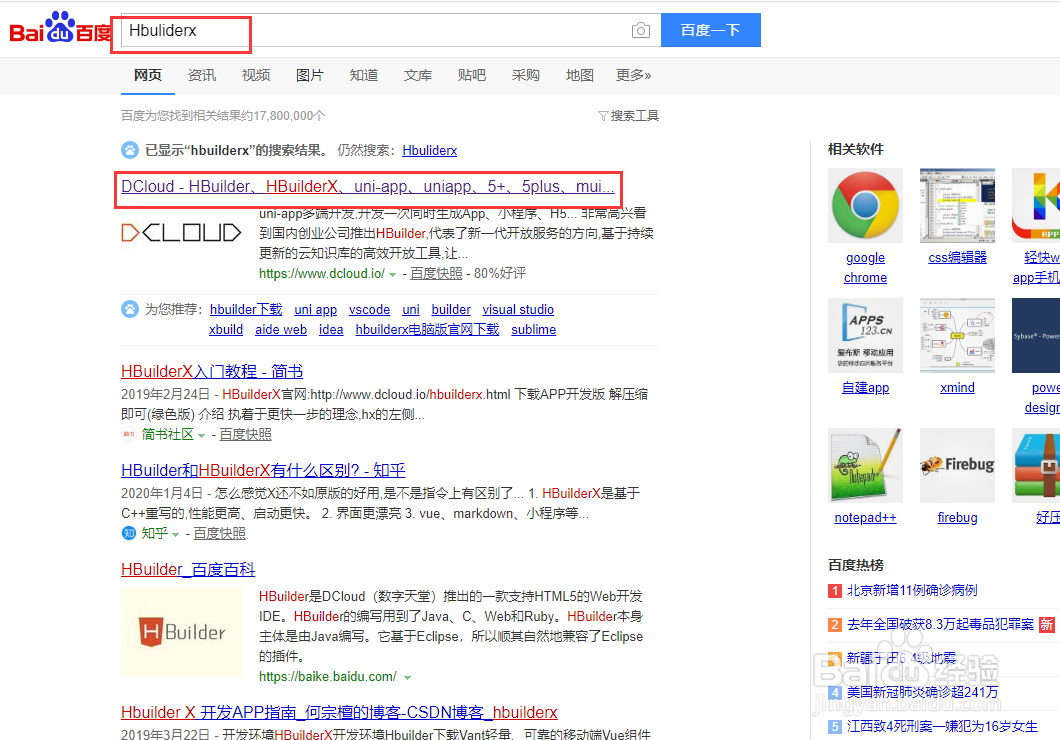
Task: Click the Baidu logo
Action: [x=61, y=29]
